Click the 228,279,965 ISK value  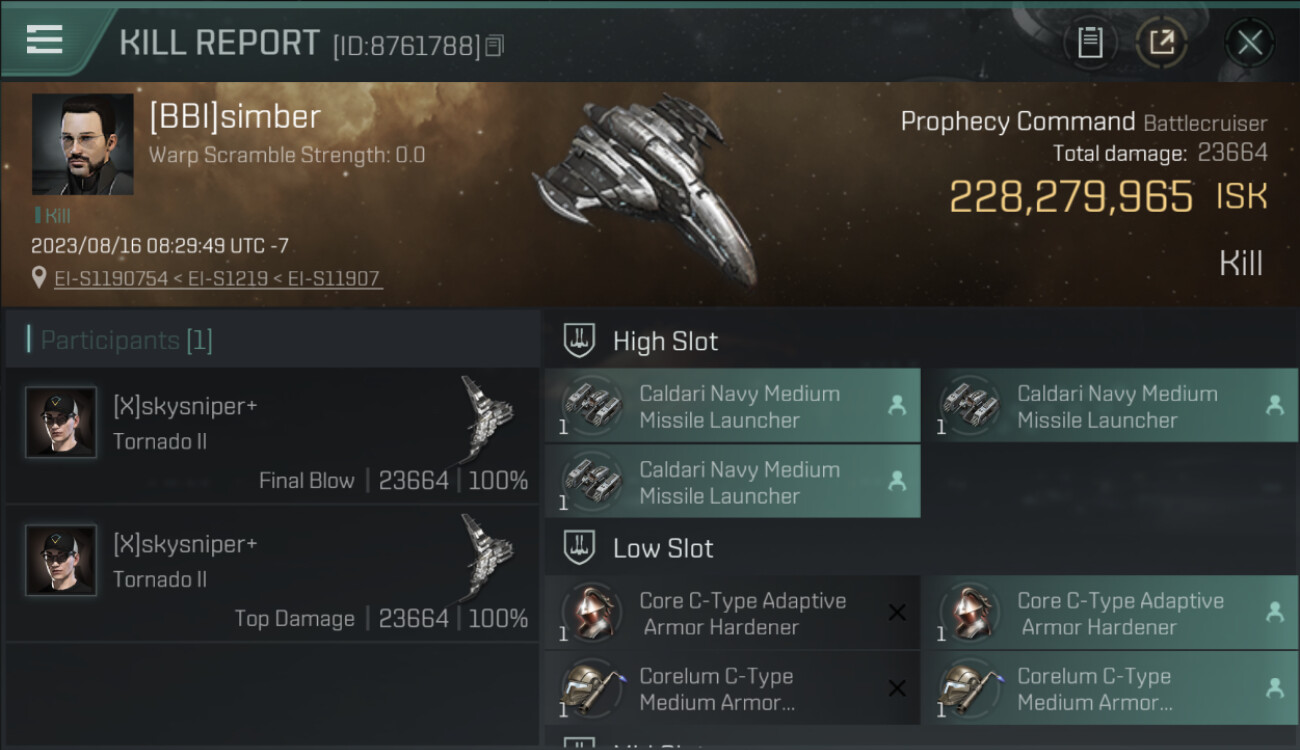coord(1070,197)
